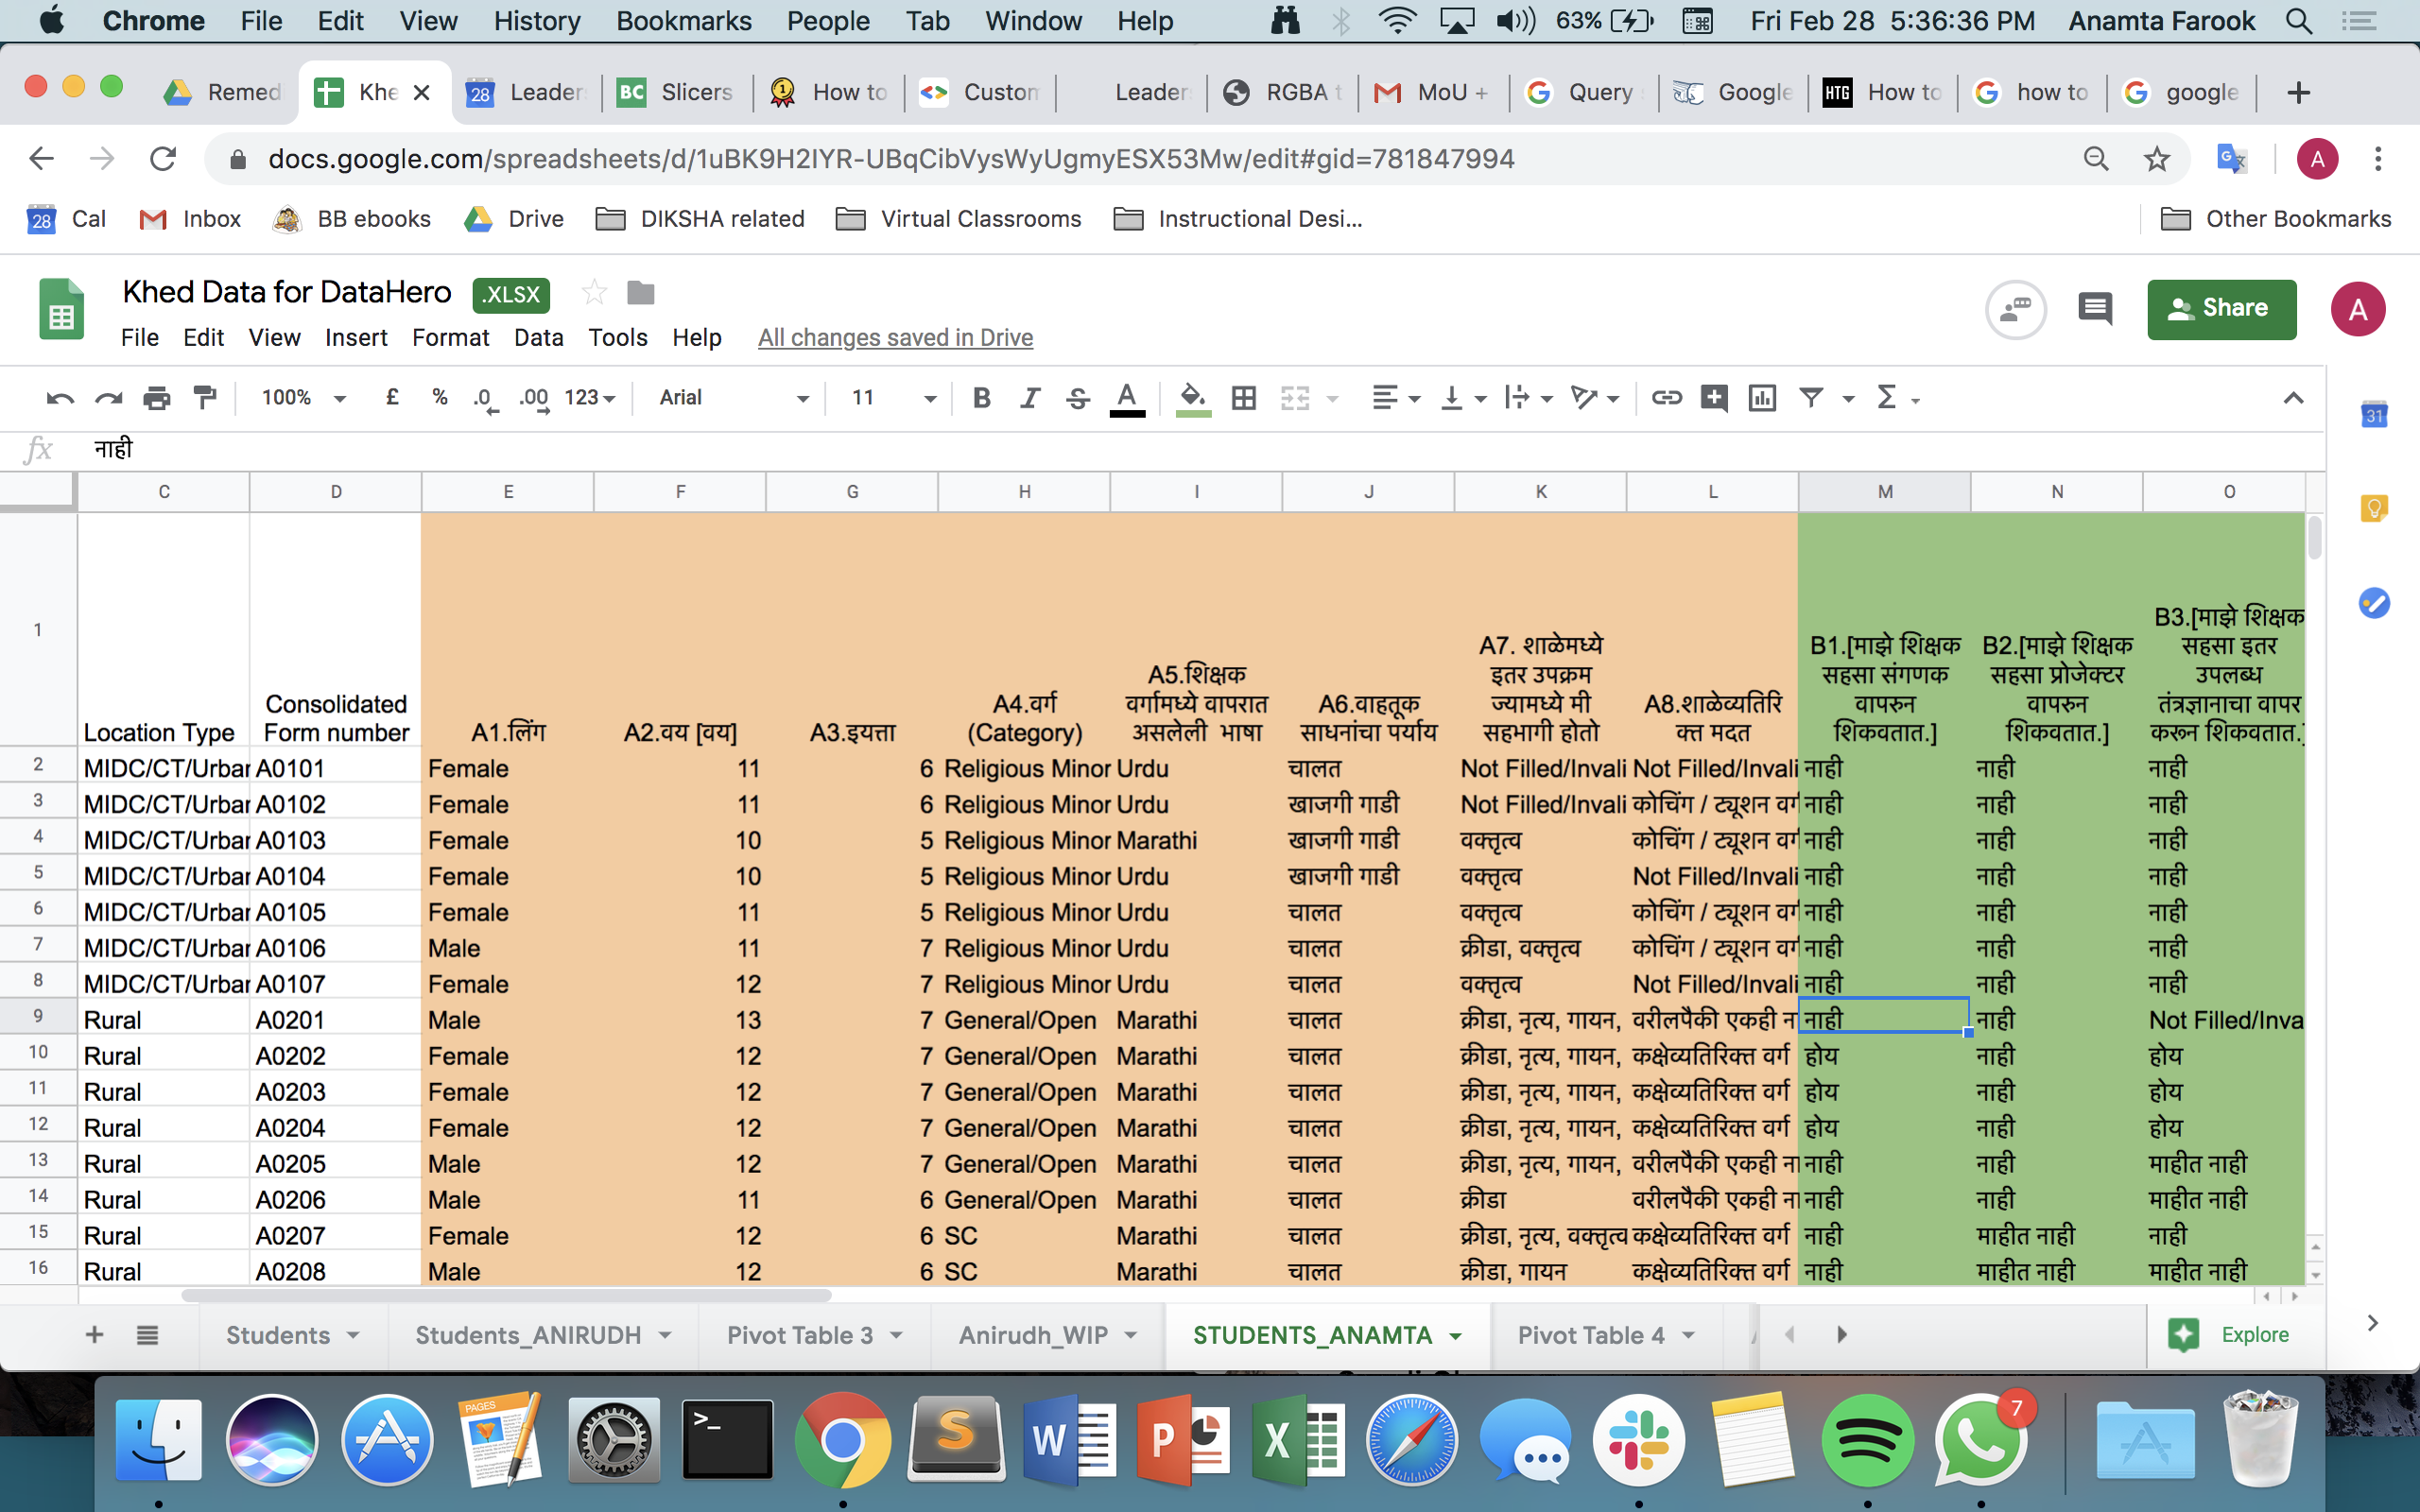Click the Explore button at bottom right
Viewport: 2420px width, 1512px height.
tap(2234, 1334)
